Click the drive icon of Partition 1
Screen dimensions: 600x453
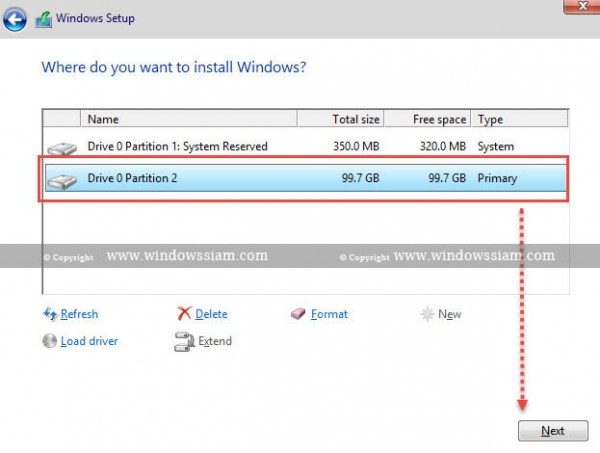click(x=62, y=148)
